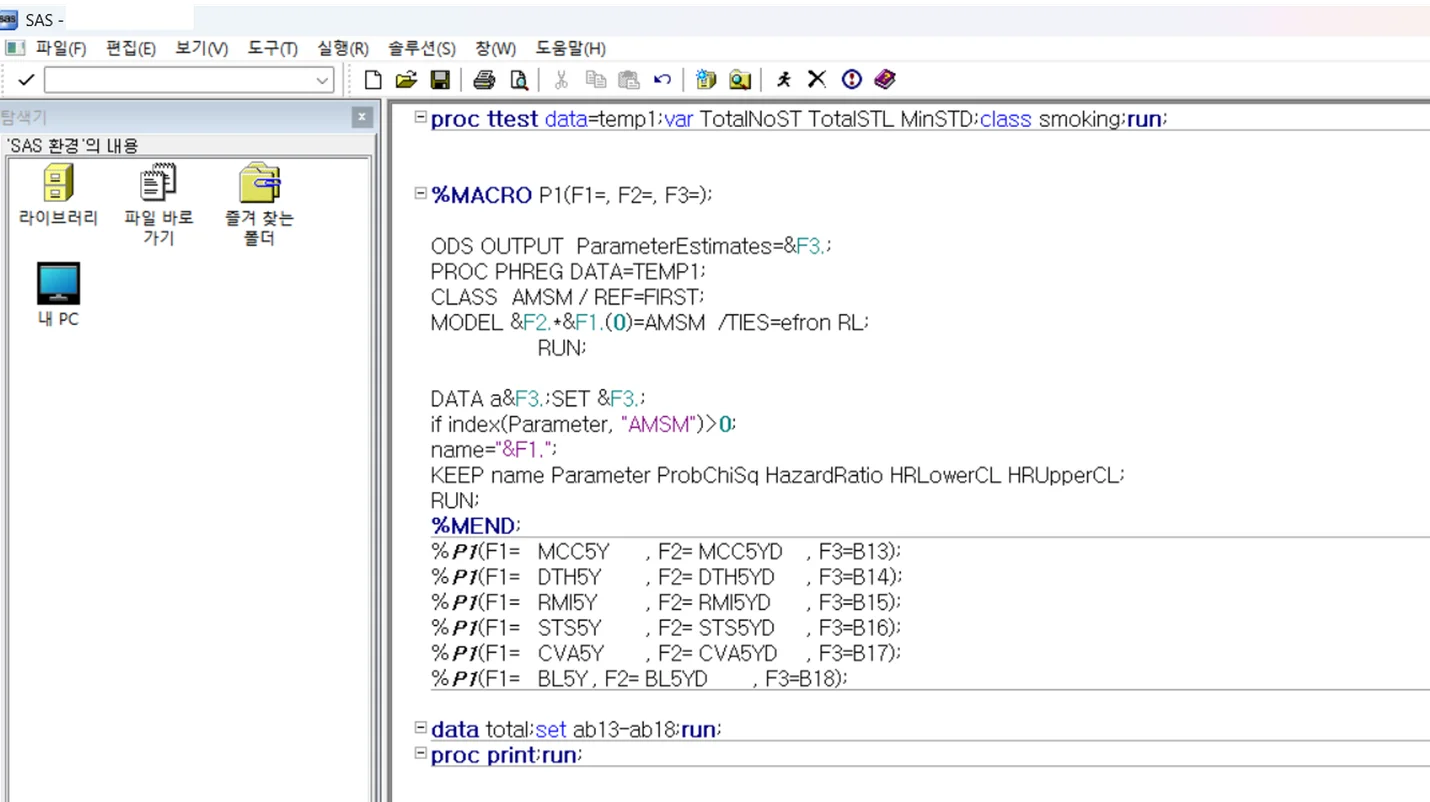1430x802 pixels.
Task: Open the 즐겨 찾는 폴더 icon
Action: click(x=259, y=205)
